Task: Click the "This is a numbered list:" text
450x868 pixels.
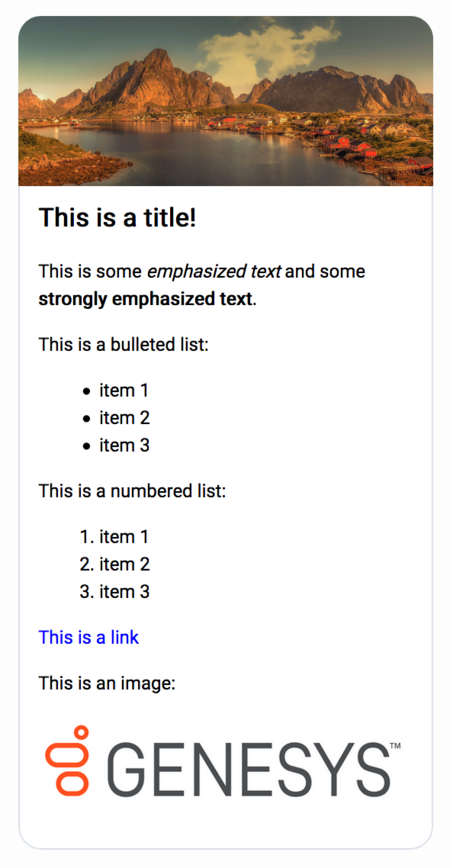Action: tap(132, 491)
